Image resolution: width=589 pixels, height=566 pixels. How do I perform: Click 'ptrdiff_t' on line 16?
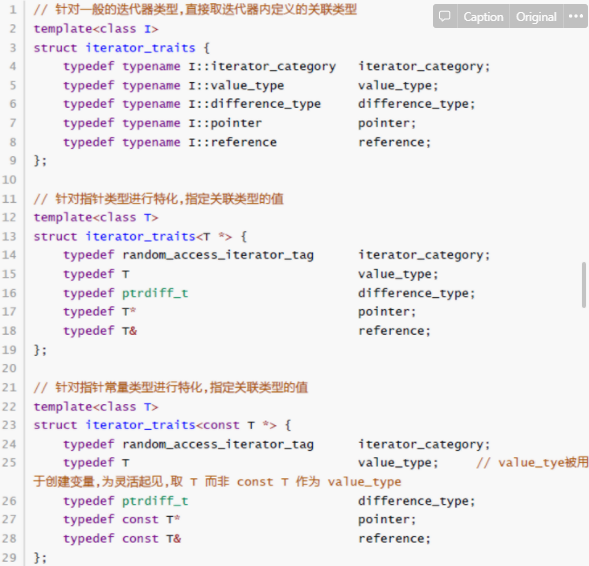point(155,293)
